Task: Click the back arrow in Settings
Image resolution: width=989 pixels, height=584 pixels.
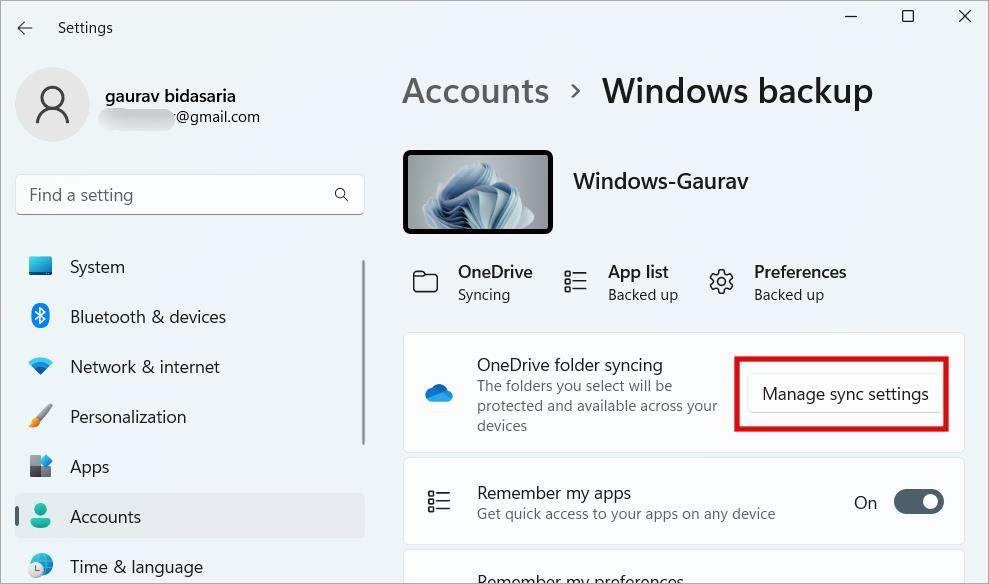Action: [25, 28]
